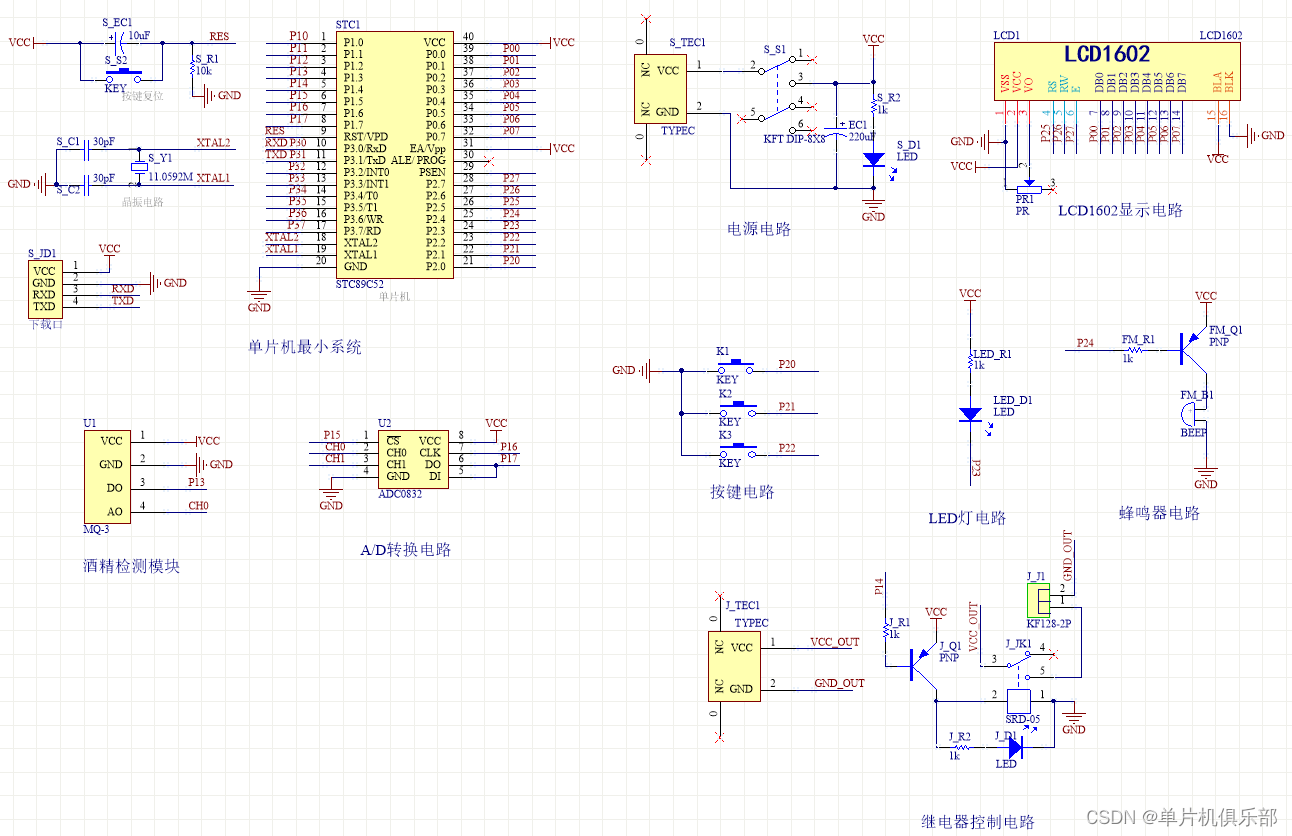The height and width of the screenshot is (836, 1292).
Task: Select the LED_R1 1k resistor symbol
Action: click(970, 360)
